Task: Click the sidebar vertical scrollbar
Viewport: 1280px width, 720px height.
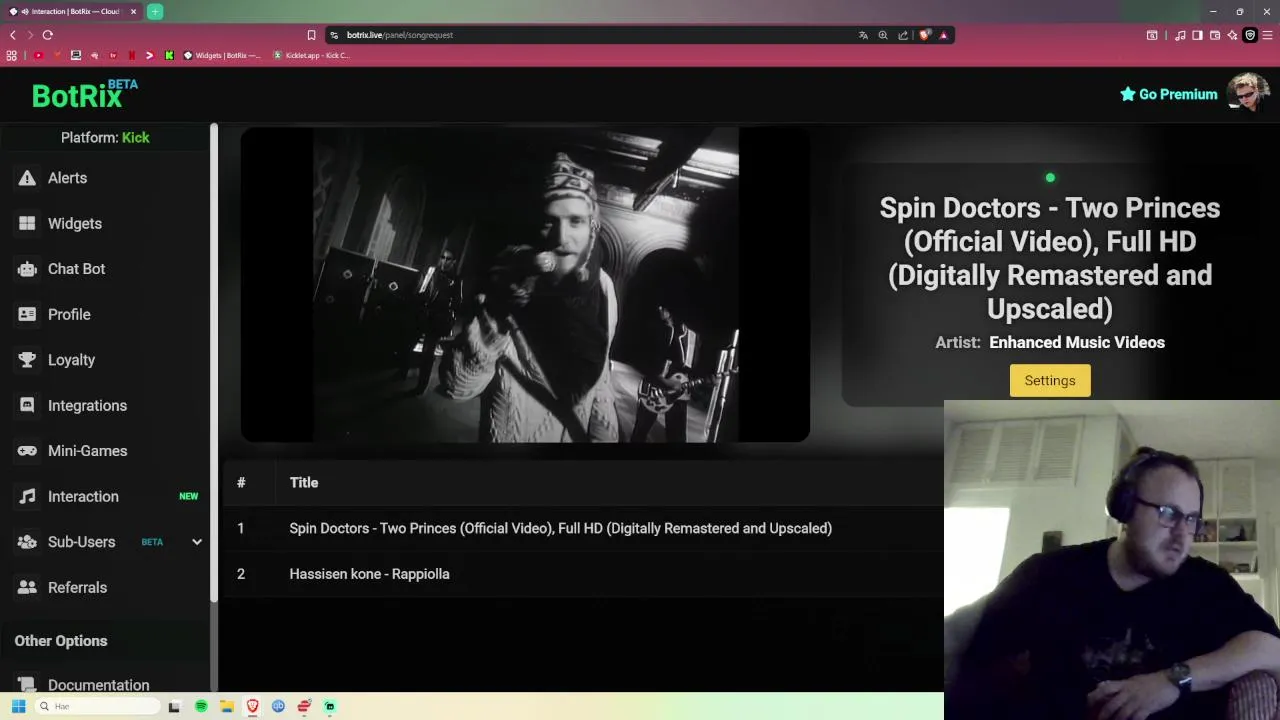Action: pyautogui.click(x=214, y=363)
